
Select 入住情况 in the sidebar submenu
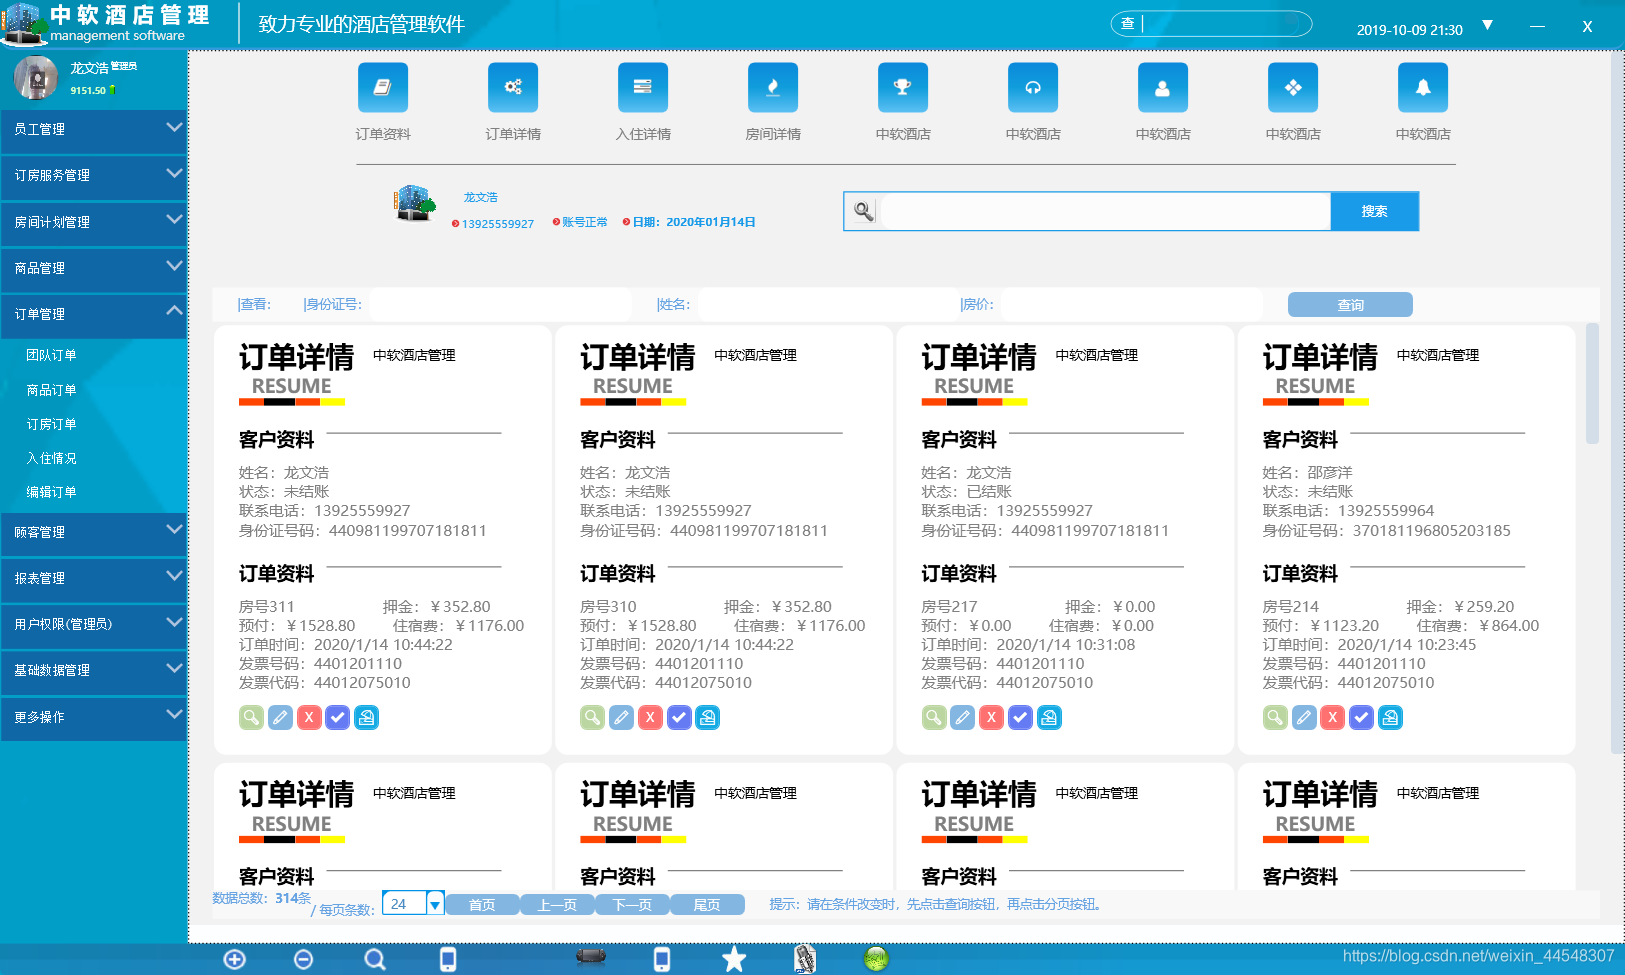[52, 458]
